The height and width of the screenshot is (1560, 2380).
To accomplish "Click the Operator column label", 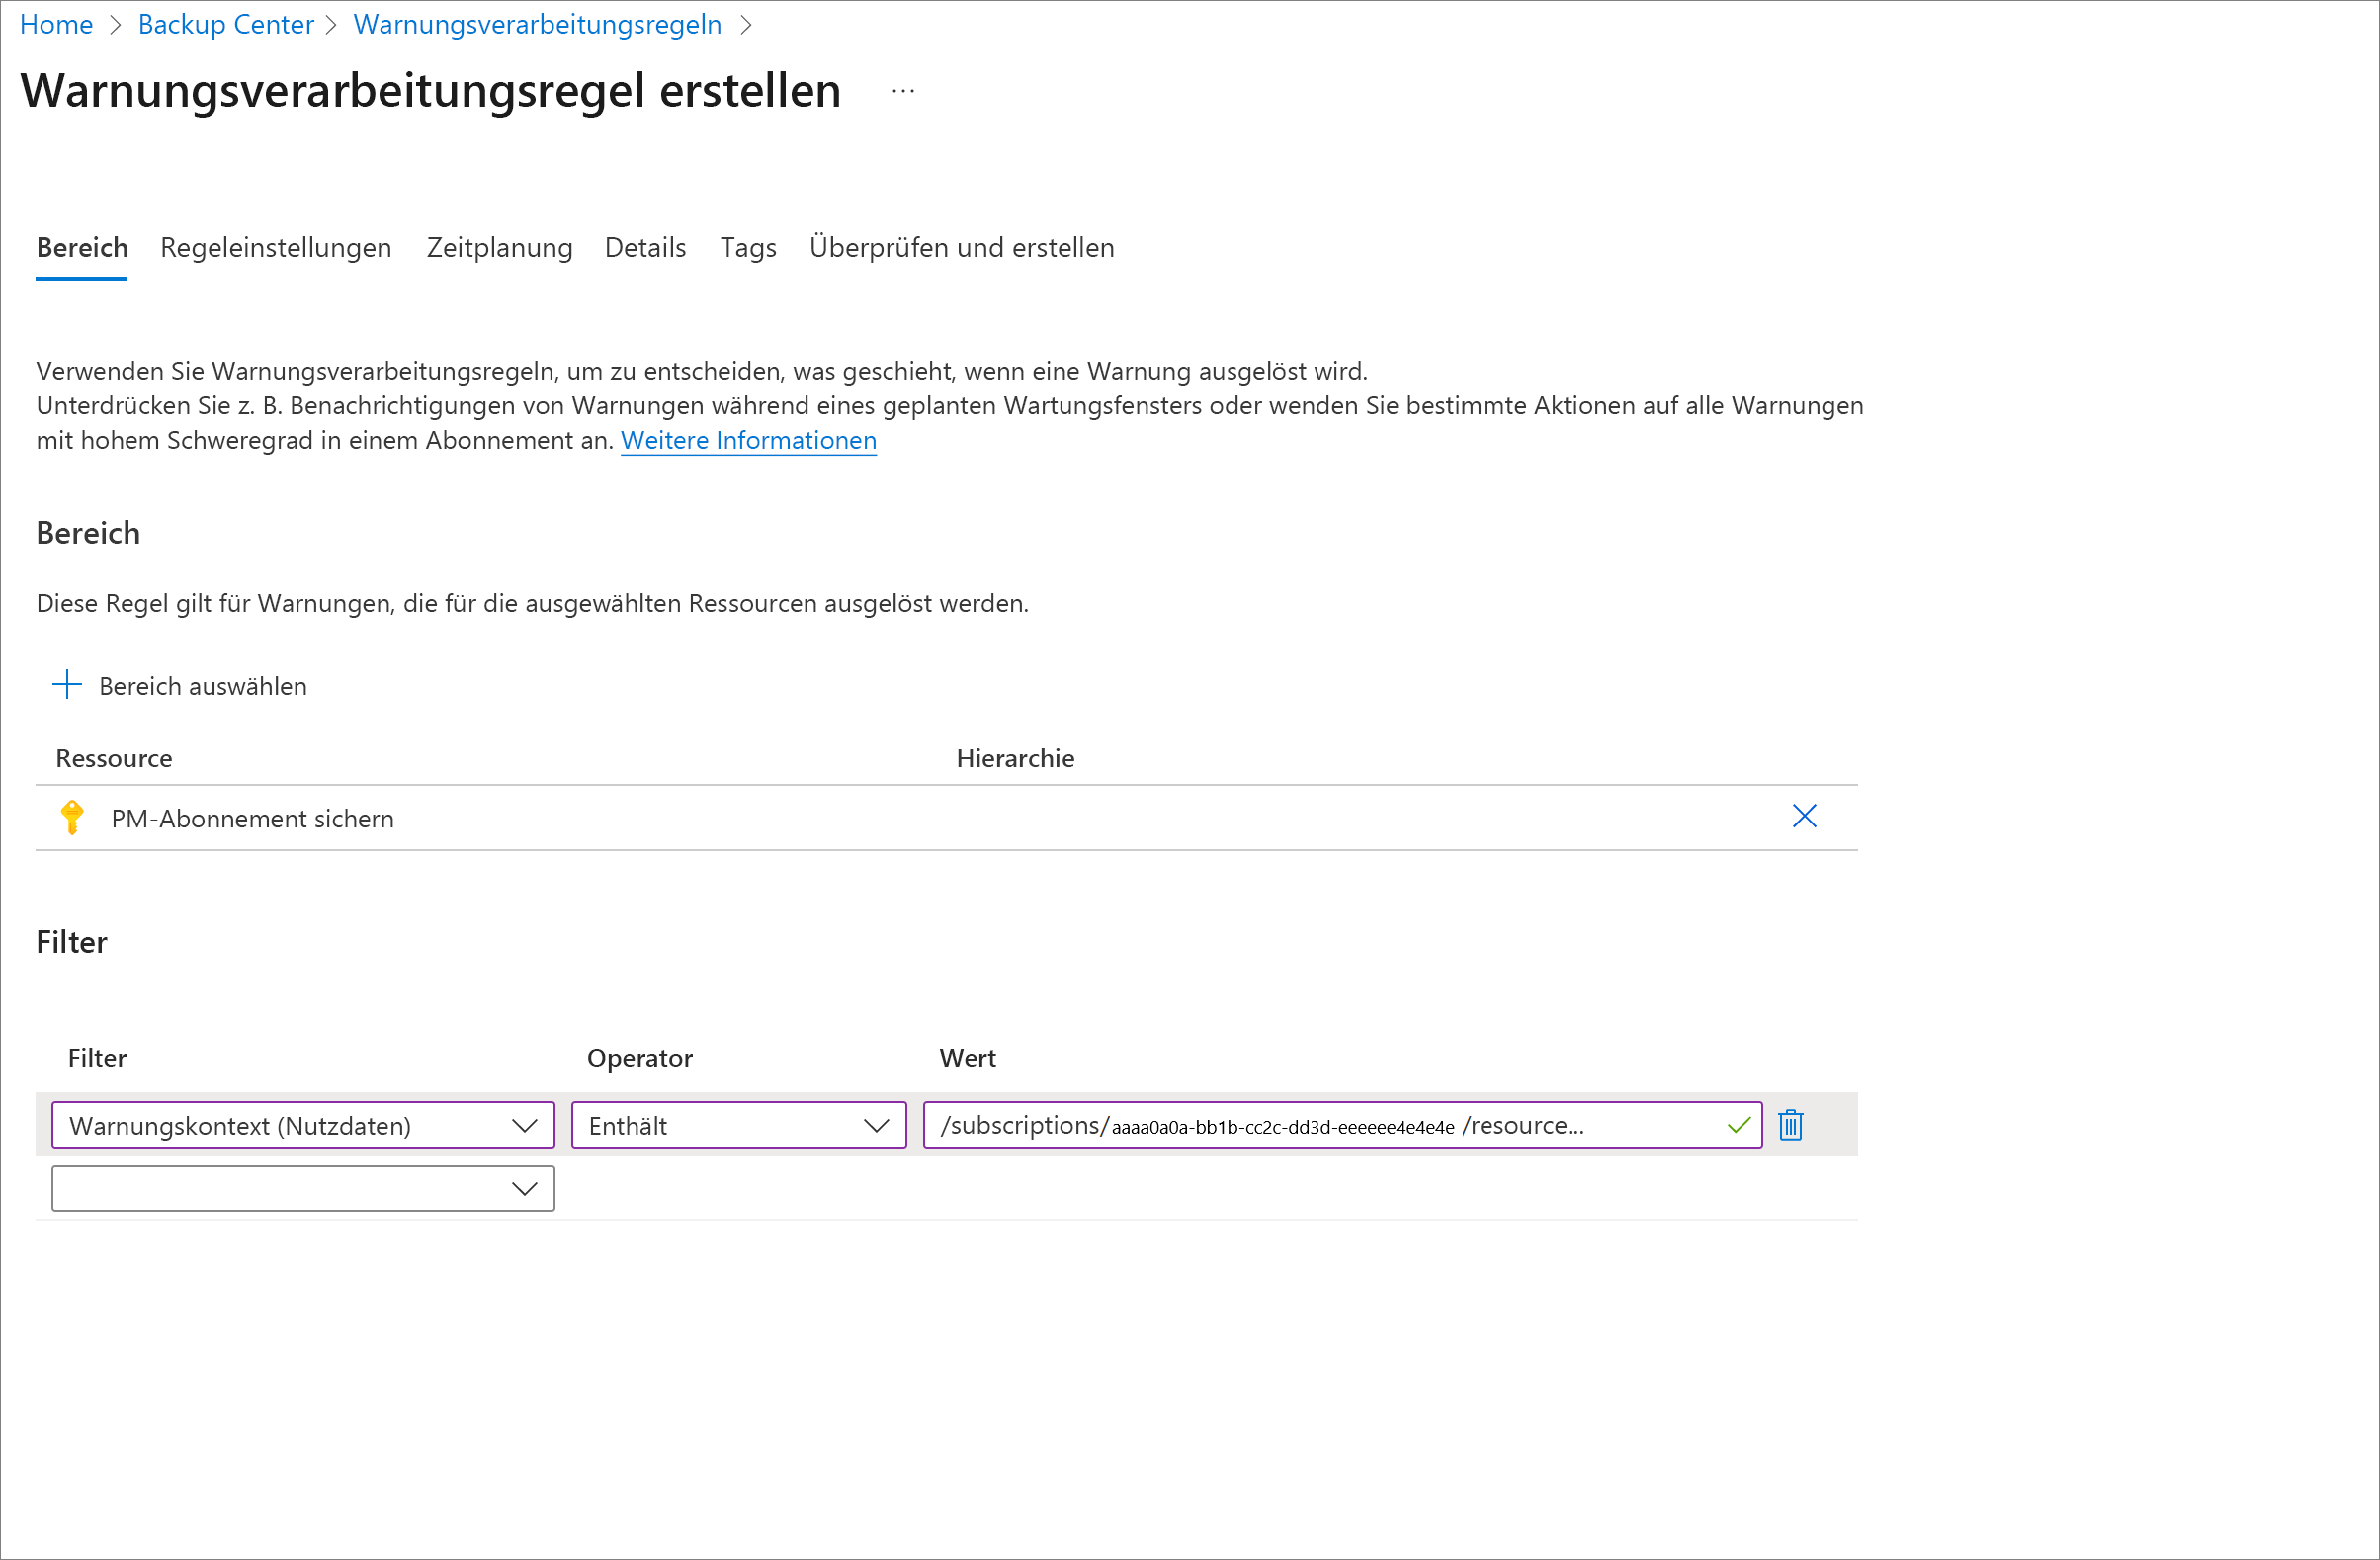I will coord(640,1058).
